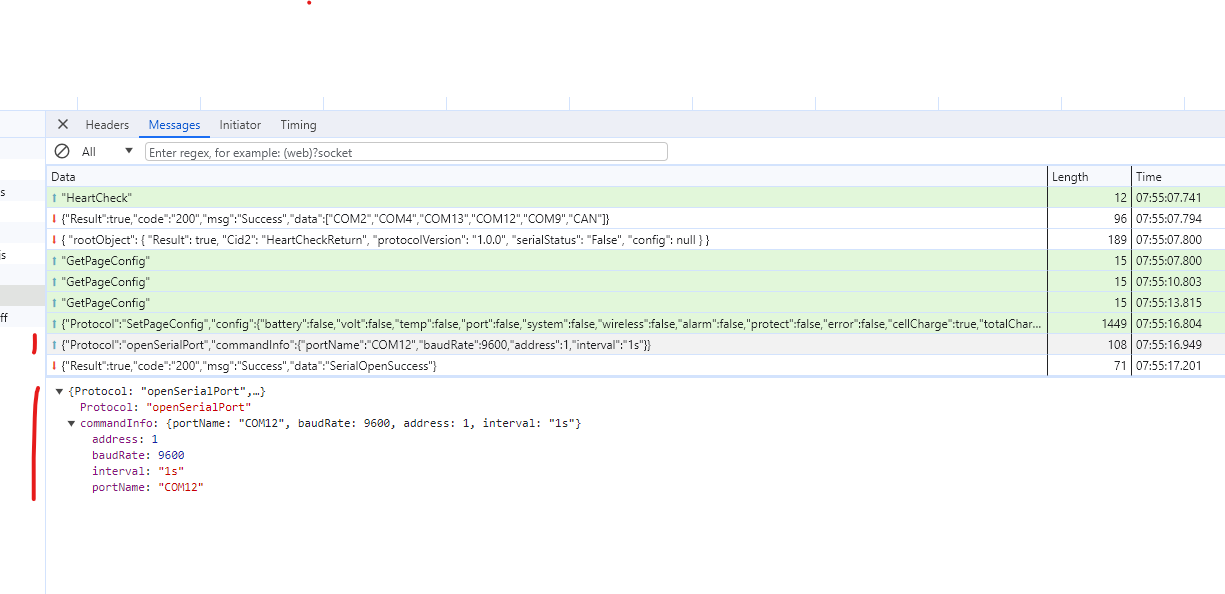Open the Headers tab
This screenshot has height=594, width=1225.
pos(107,125)
